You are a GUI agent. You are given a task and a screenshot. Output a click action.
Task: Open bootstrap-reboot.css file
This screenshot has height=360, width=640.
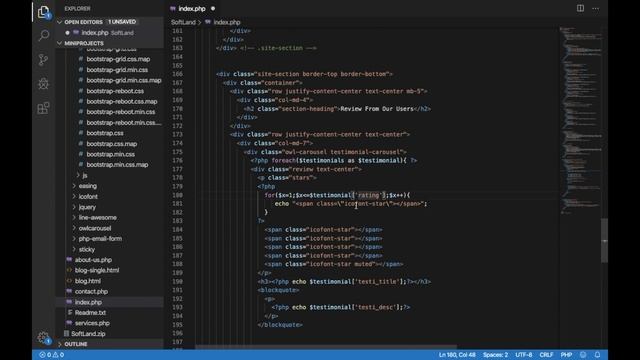point(115,91)
